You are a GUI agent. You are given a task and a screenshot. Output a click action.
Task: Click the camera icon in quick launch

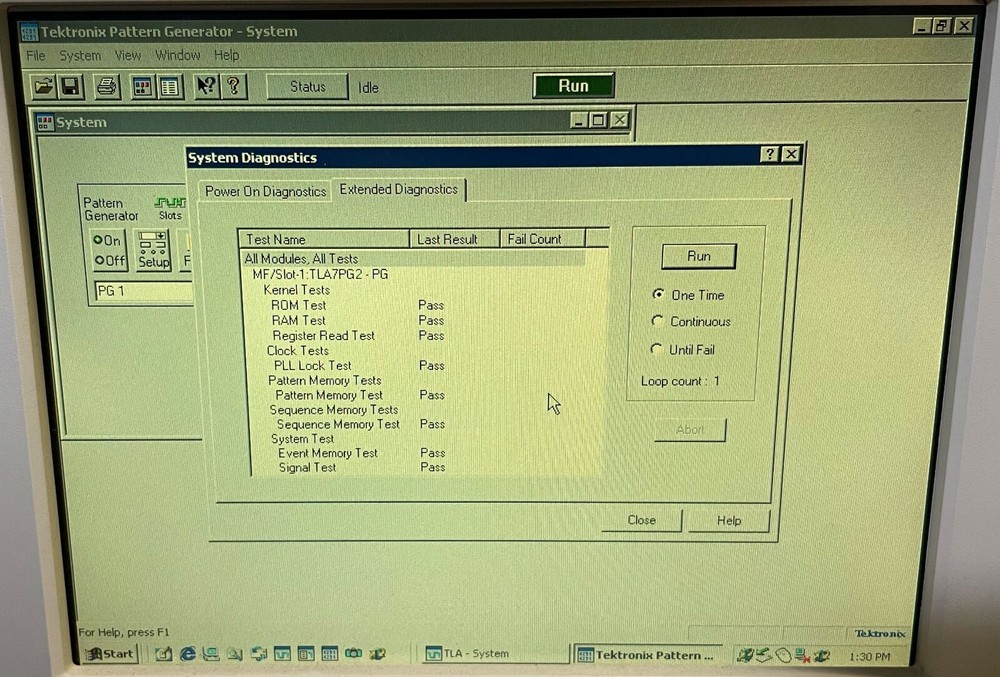tap(353, 653)
